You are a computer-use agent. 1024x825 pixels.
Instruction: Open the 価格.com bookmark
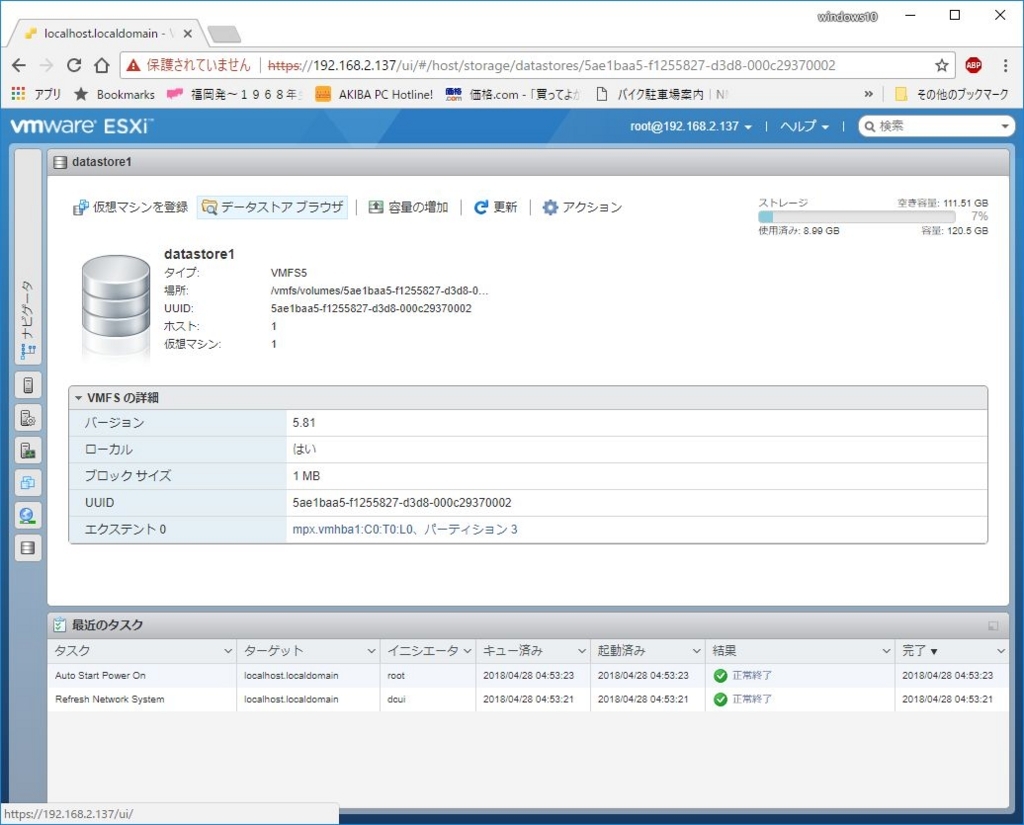(513, 95)
